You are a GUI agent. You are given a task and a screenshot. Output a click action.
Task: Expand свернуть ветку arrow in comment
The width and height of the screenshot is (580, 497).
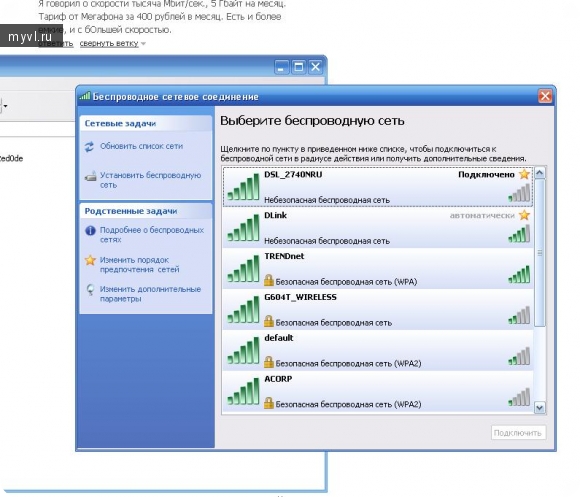click(x=144, y=44)
